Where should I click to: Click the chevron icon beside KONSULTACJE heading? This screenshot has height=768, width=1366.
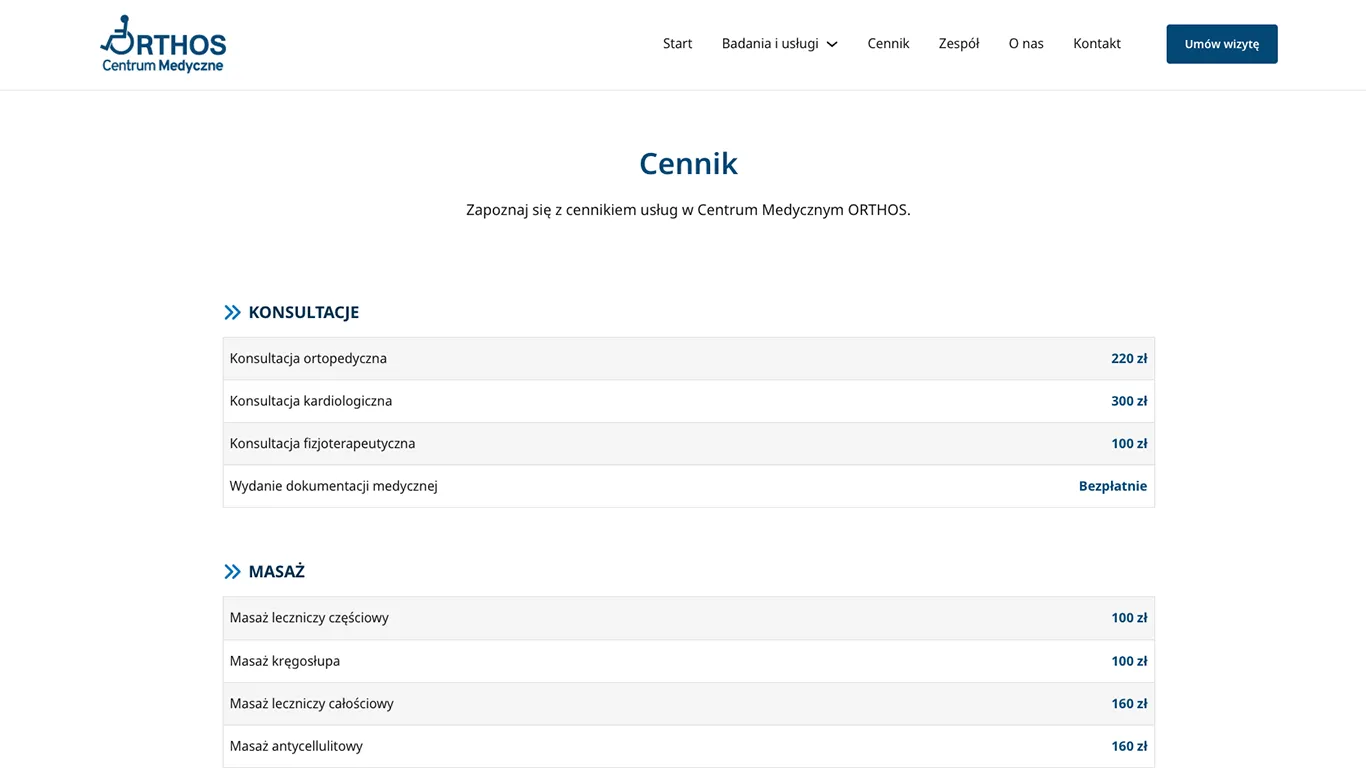[232, 311]
